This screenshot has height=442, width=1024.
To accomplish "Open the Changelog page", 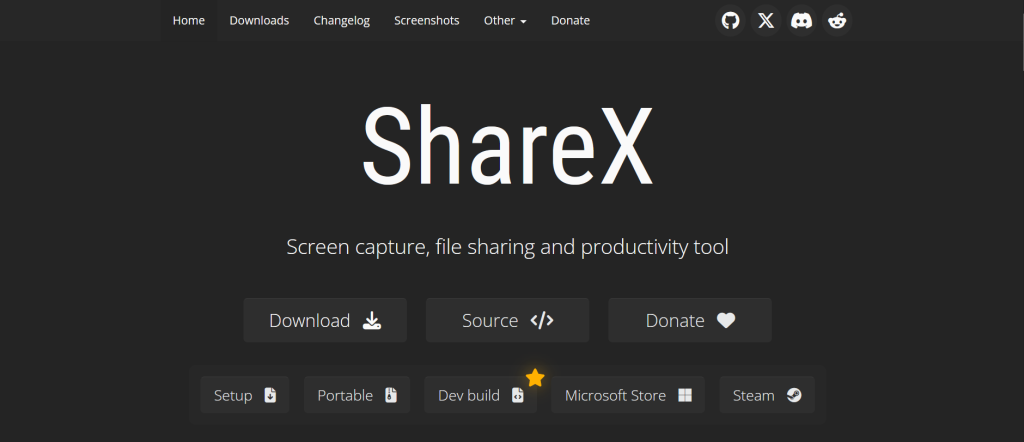I will point(342,20).
